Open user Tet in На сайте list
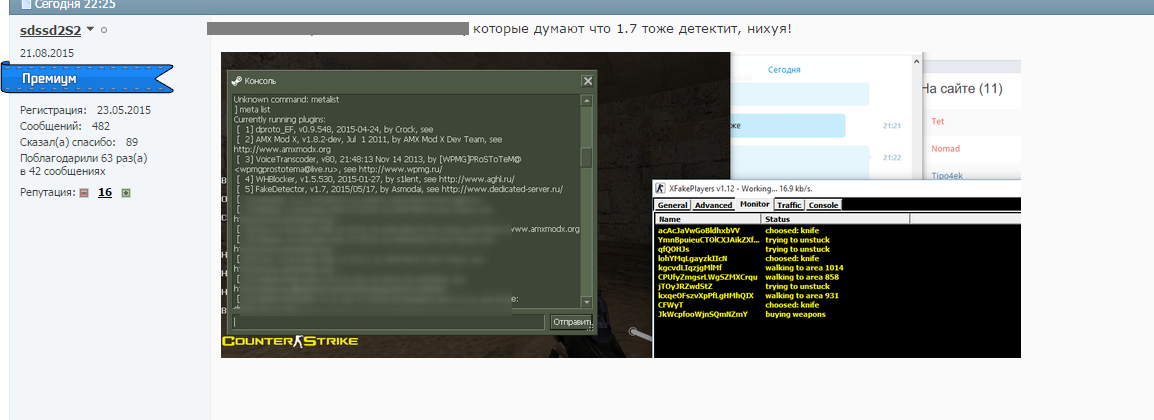 point(938,121)
